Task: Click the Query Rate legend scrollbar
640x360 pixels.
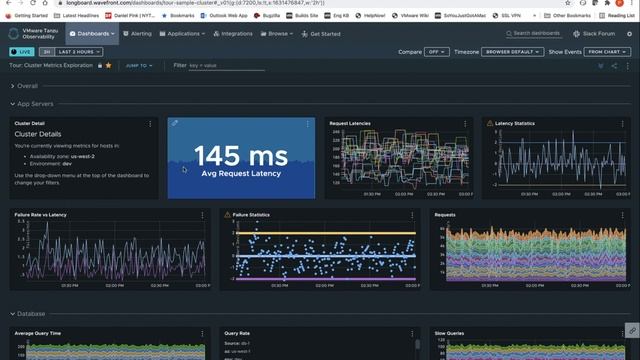Action: tap(417, 344)
